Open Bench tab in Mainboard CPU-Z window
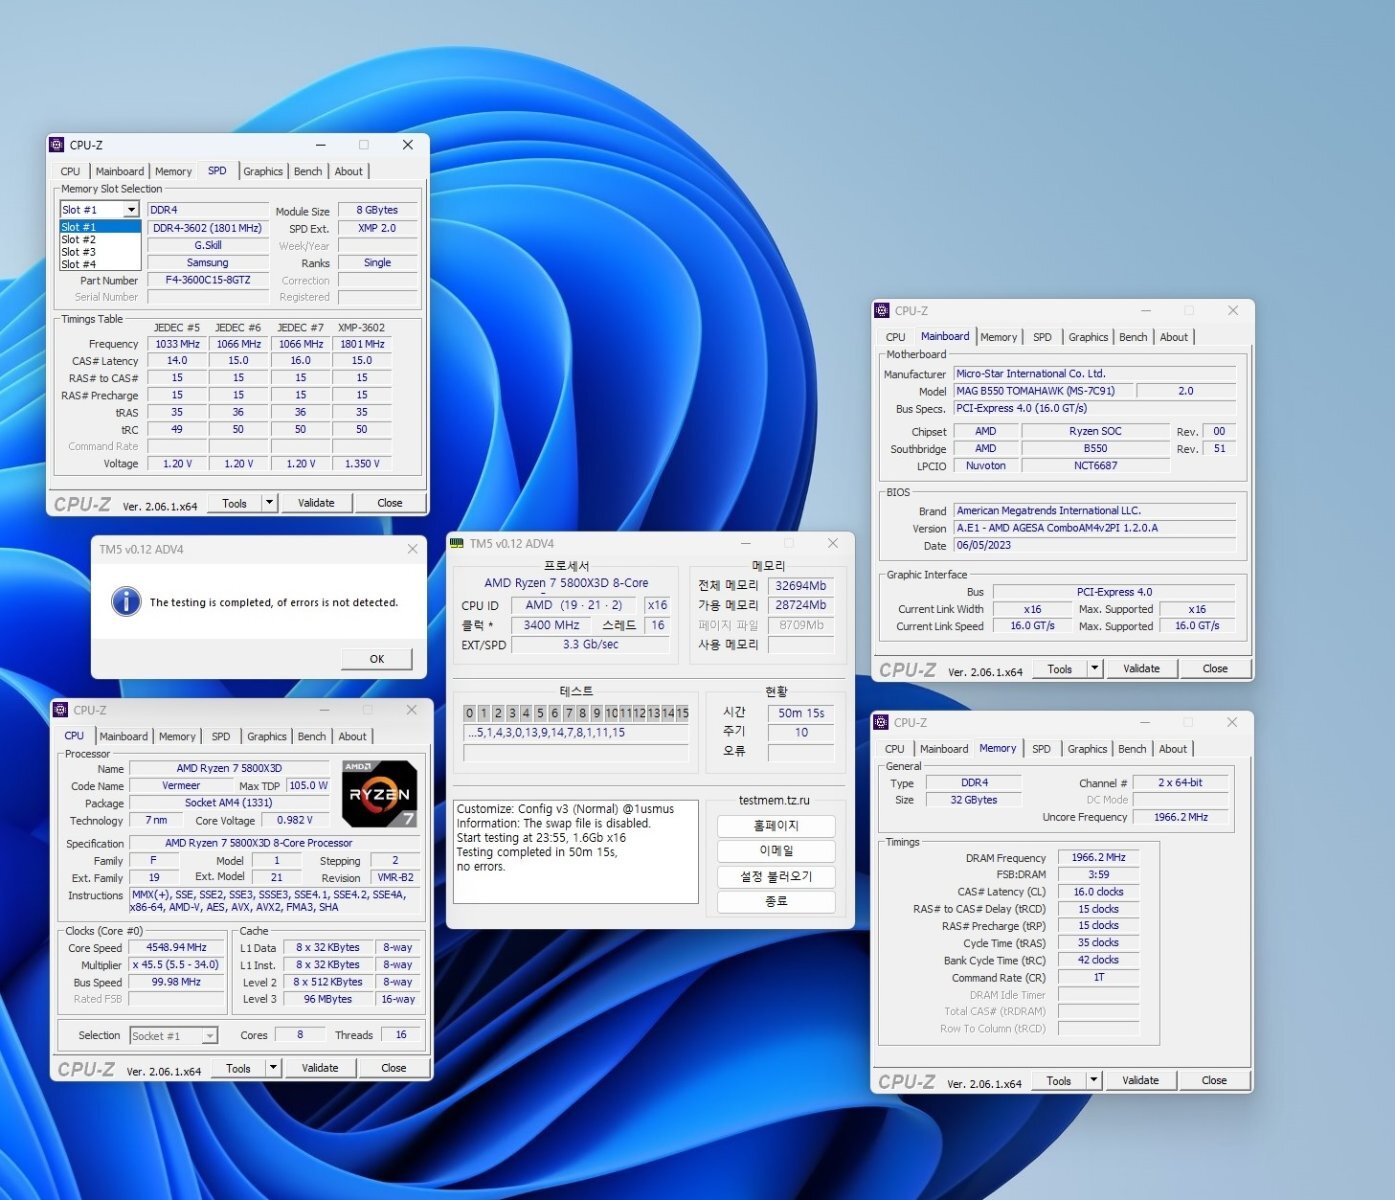Screen dimensions: 1395x1200 [x=1133, y=337]
